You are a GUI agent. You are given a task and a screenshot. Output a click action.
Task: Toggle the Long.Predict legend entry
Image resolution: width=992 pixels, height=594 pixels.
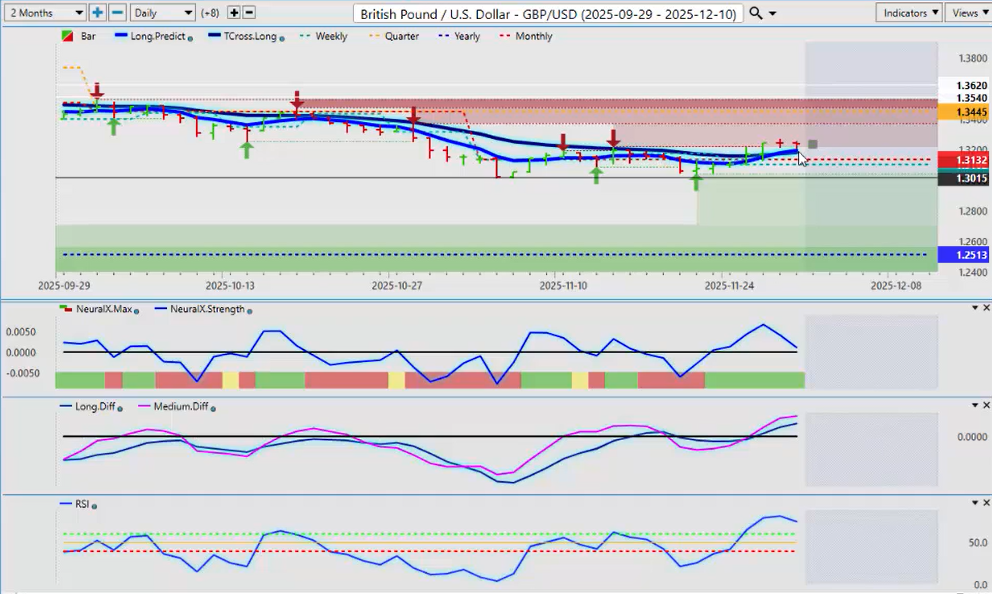tap(157, 36)
